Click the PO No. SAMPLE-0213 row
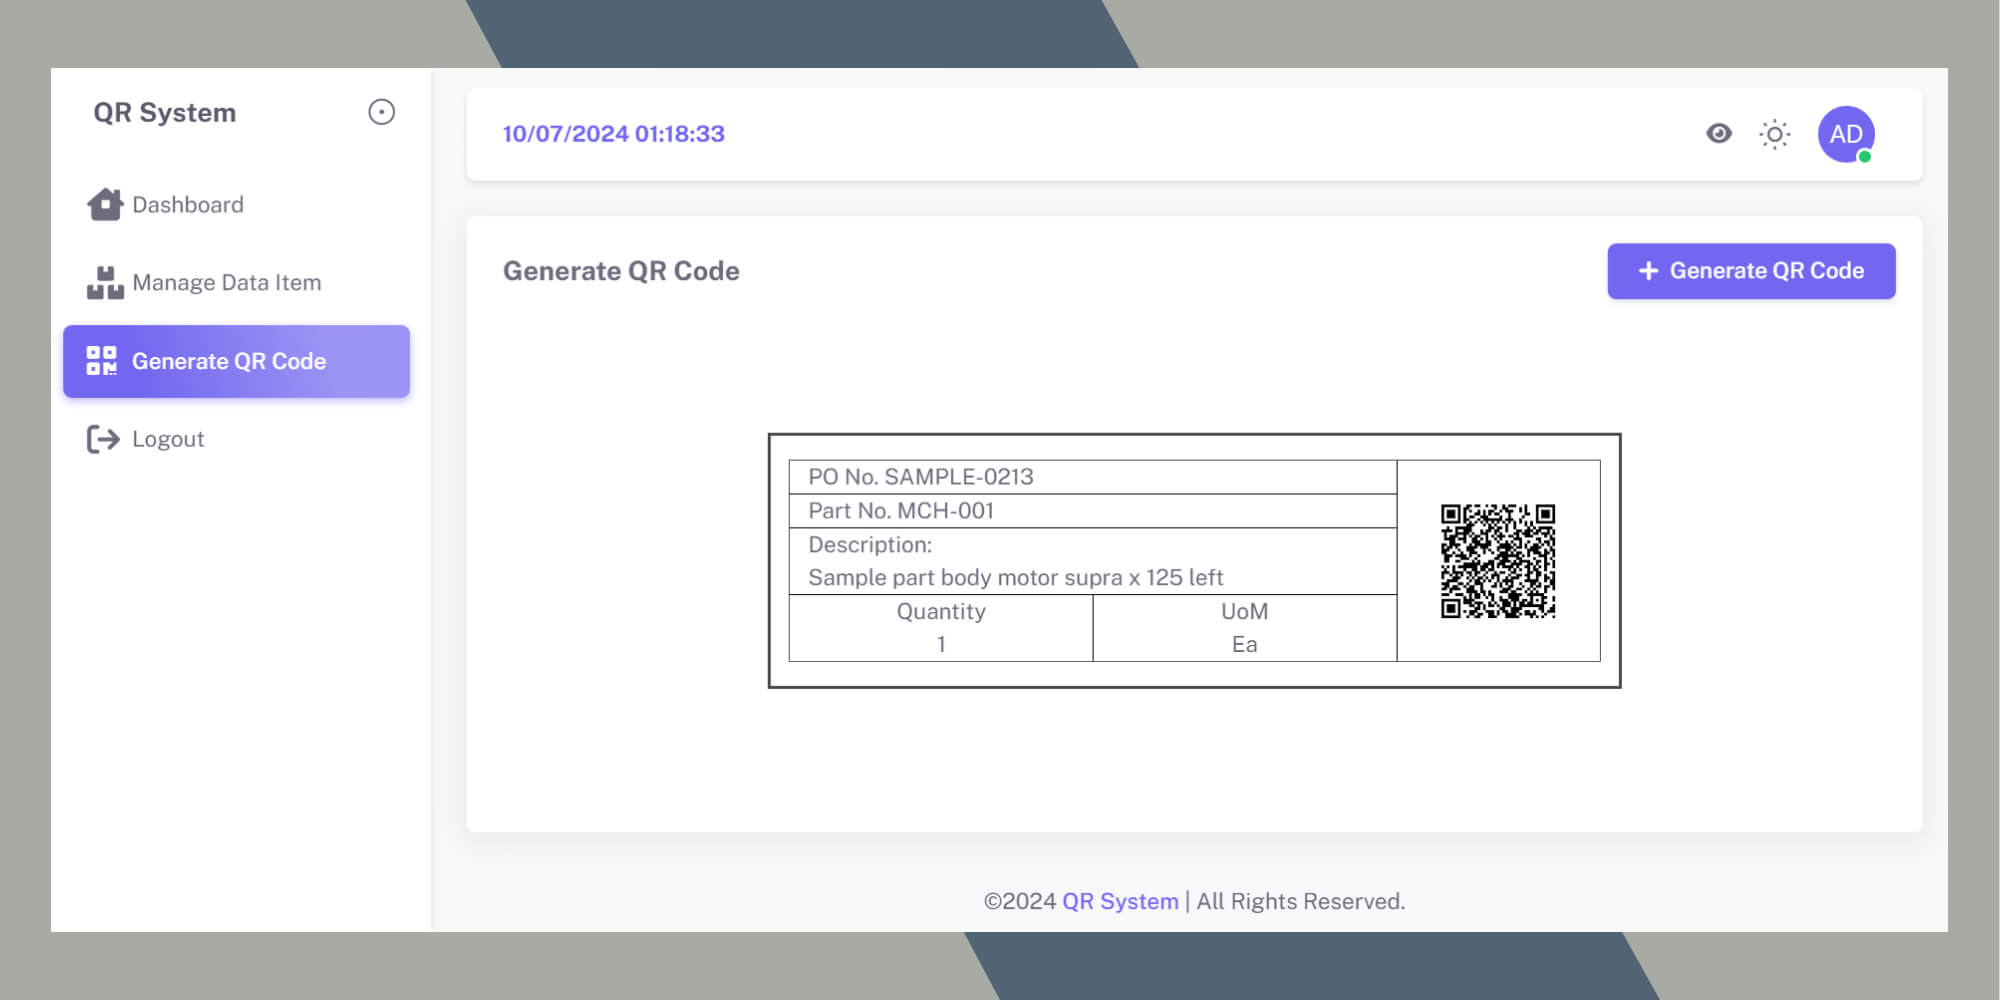This screenshot has height=1000, width=2000. (1093, 477)
